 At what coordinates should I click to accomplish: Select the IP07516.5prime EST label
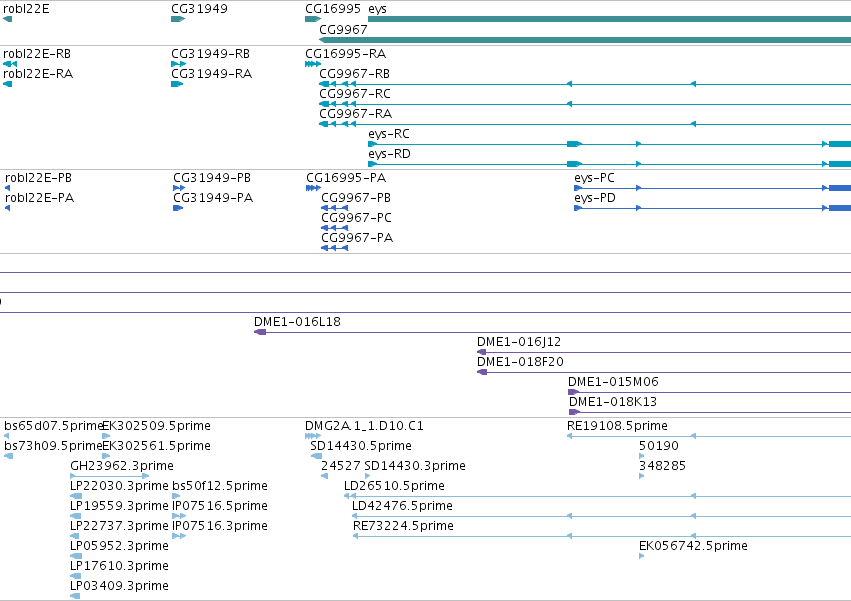tap(220, 507)
